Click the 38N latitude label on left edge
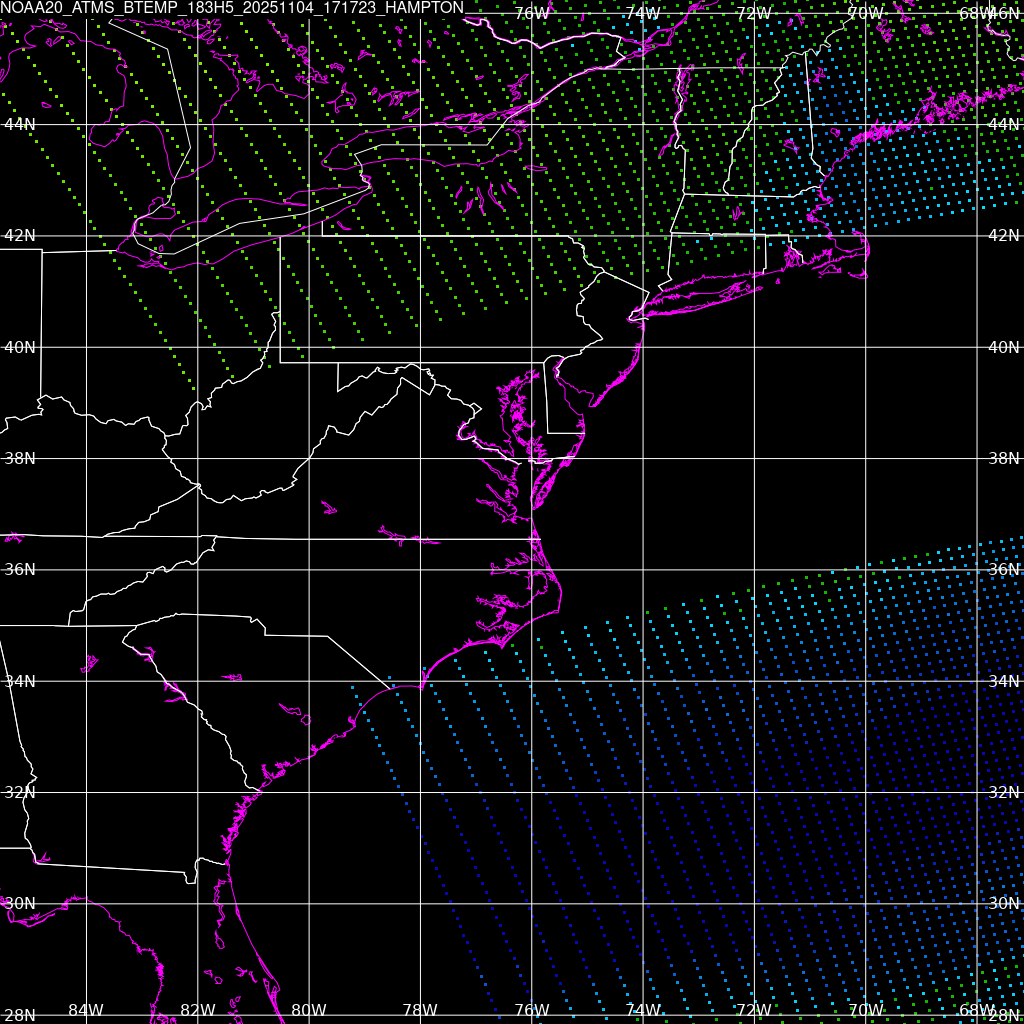This screenshot has height=1024, width=1024. coord(20,458)
